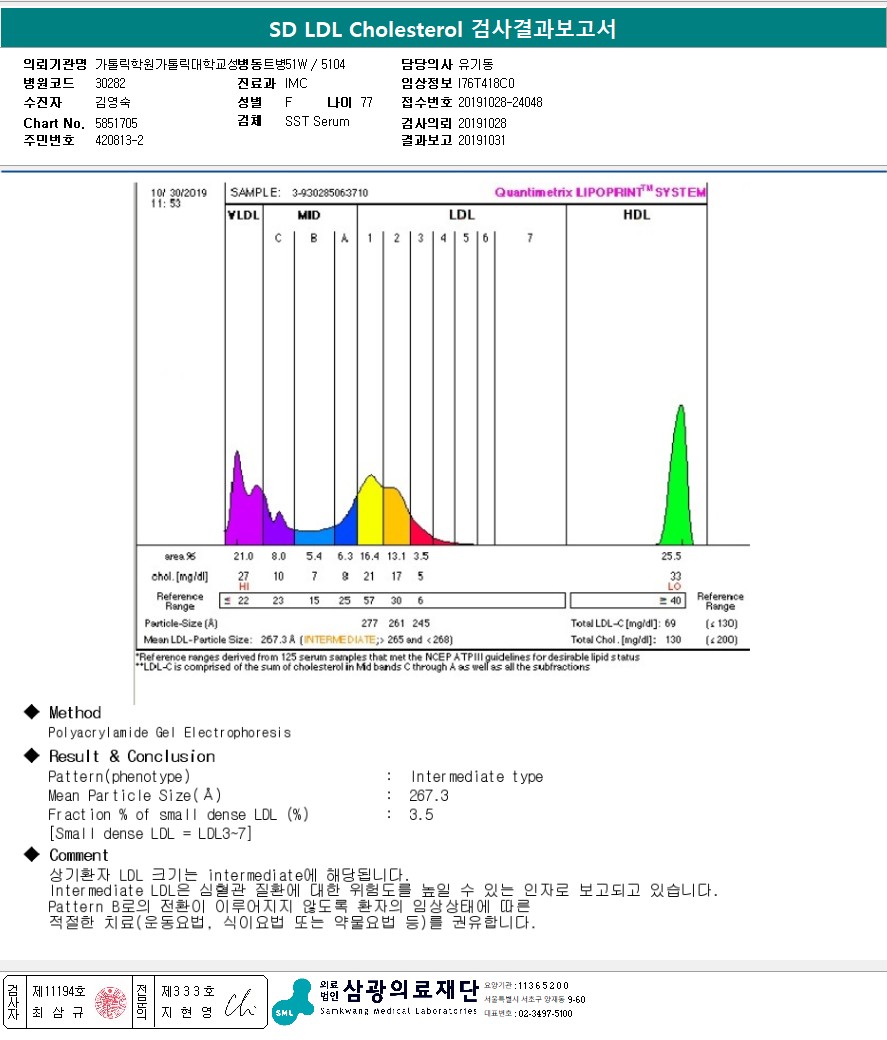Click the yellow LDL-1 peak area
Screen dimensions: 887x1040
(x=370, y=514)
